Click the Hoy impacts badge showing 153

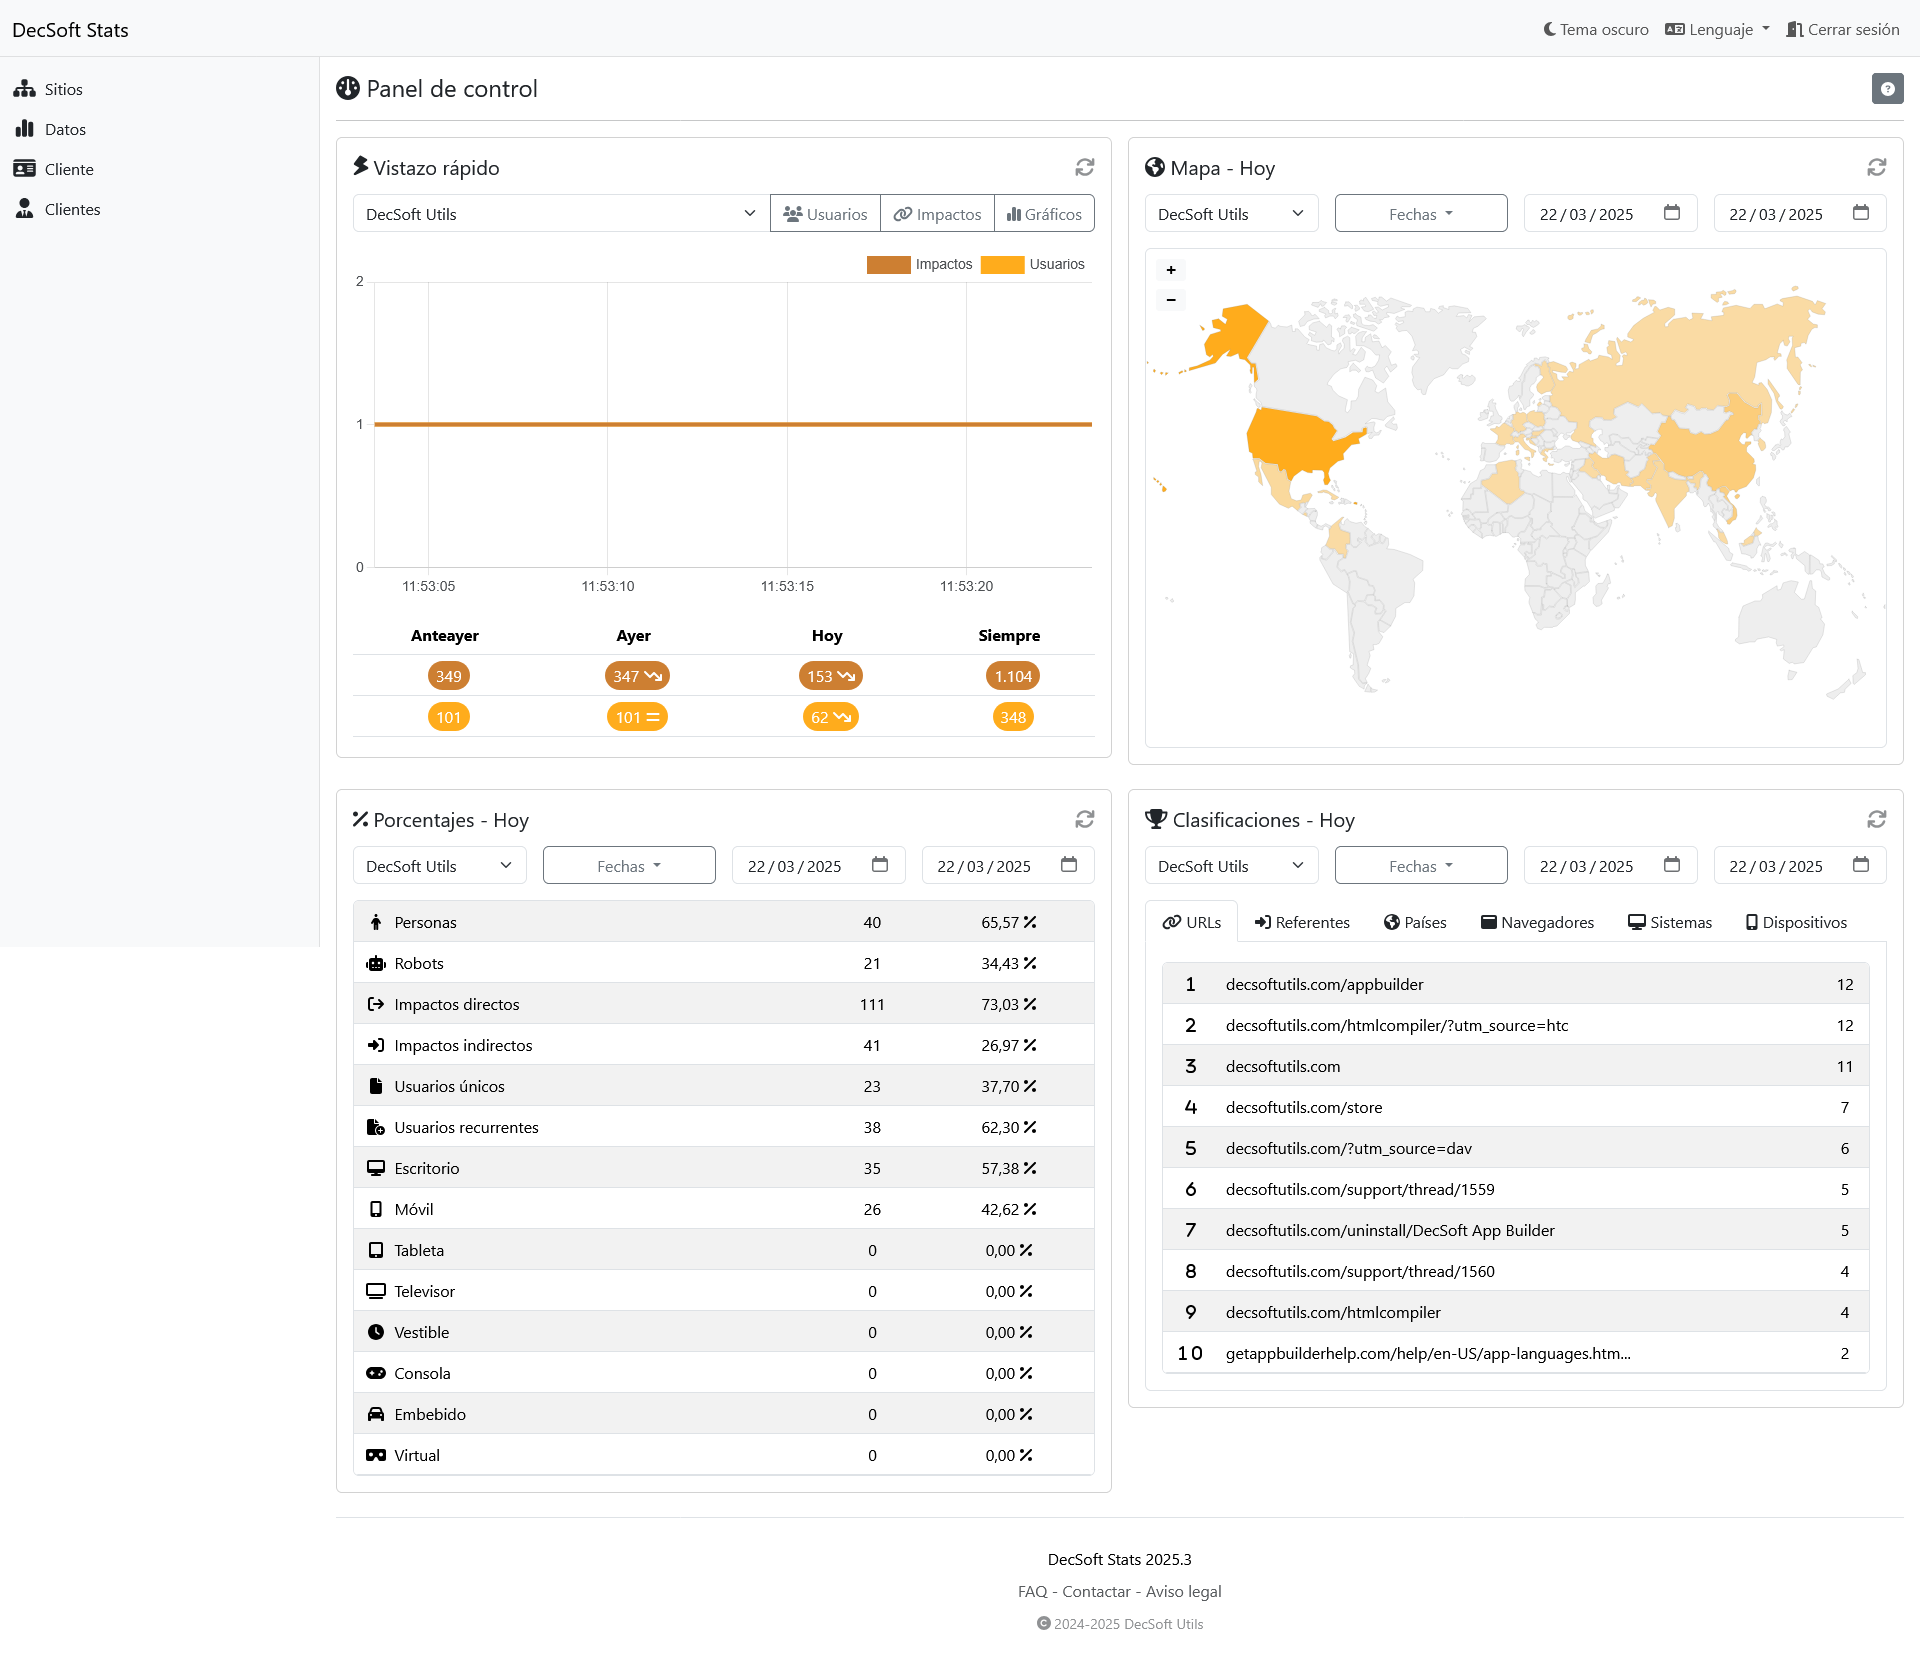(829, 676)
